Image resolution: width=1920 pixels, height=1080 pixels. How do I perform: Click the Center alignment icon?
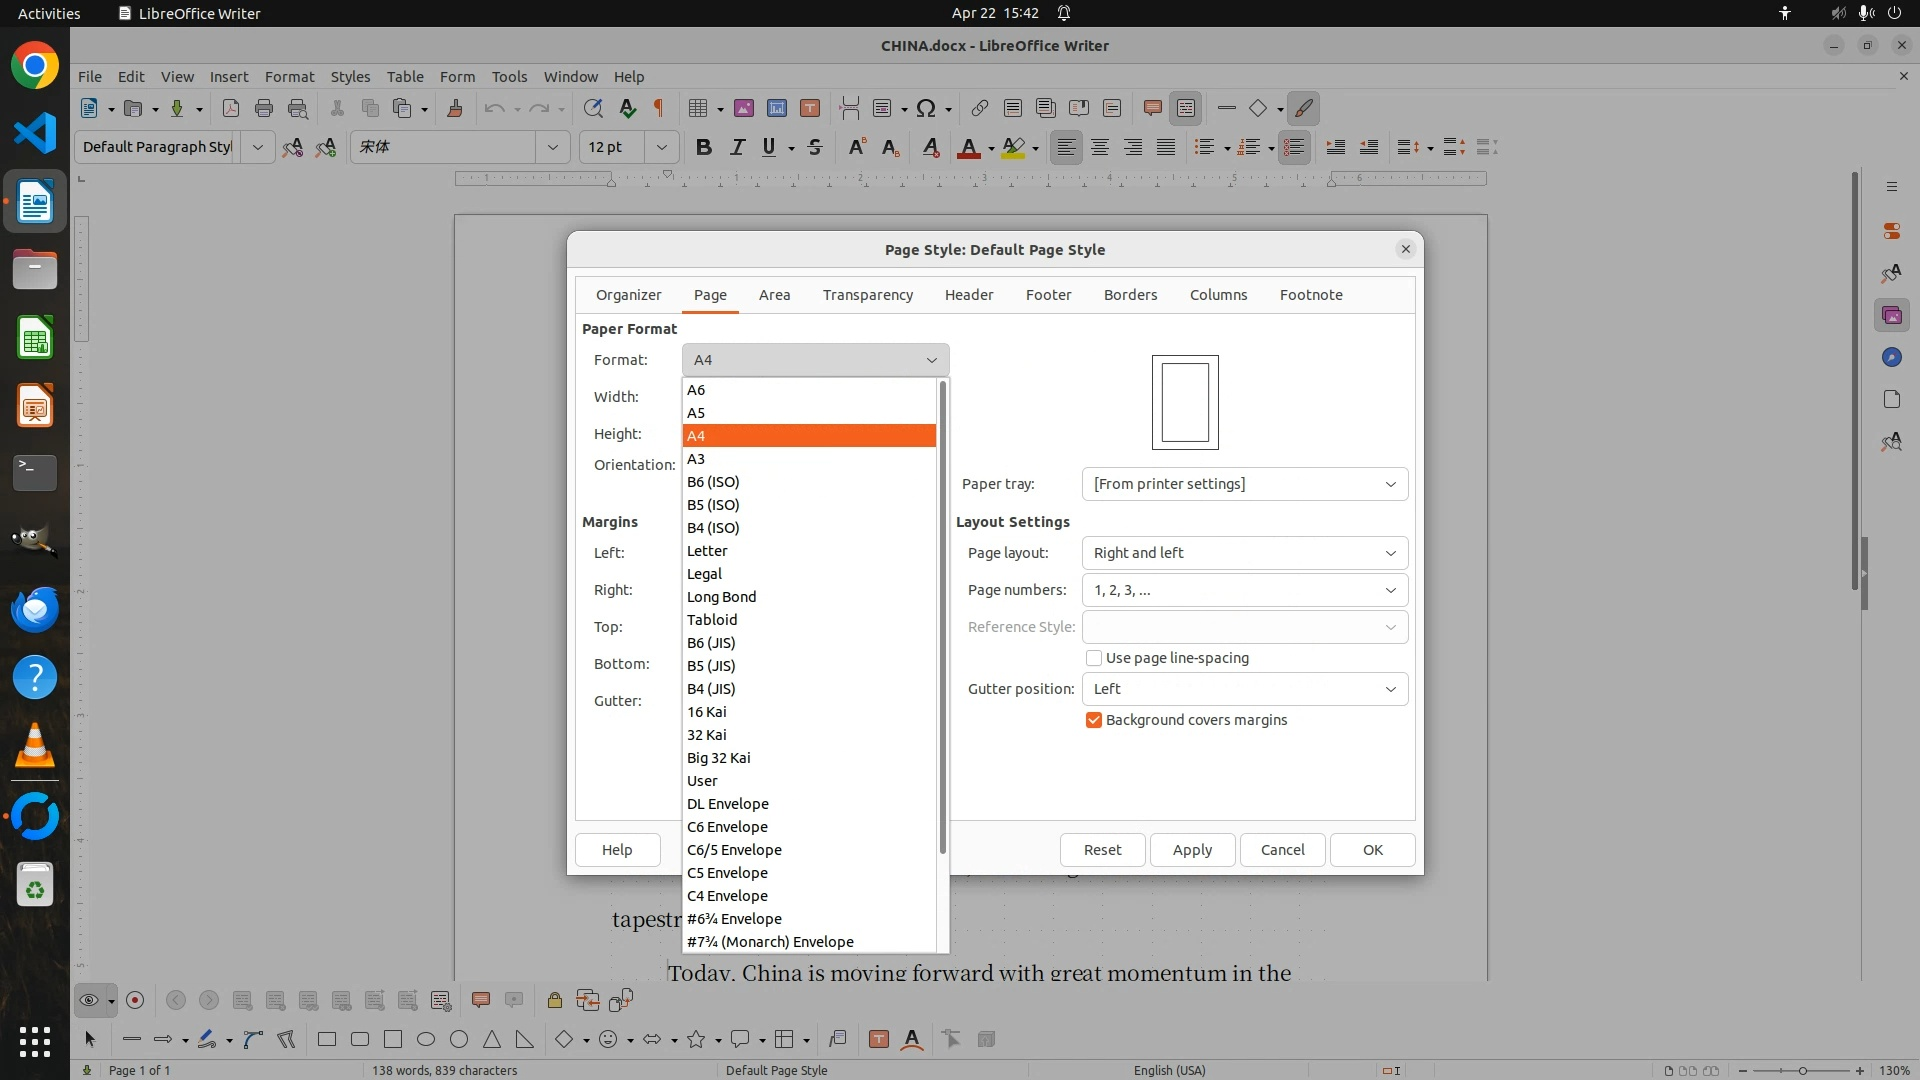pos(1099,147)
